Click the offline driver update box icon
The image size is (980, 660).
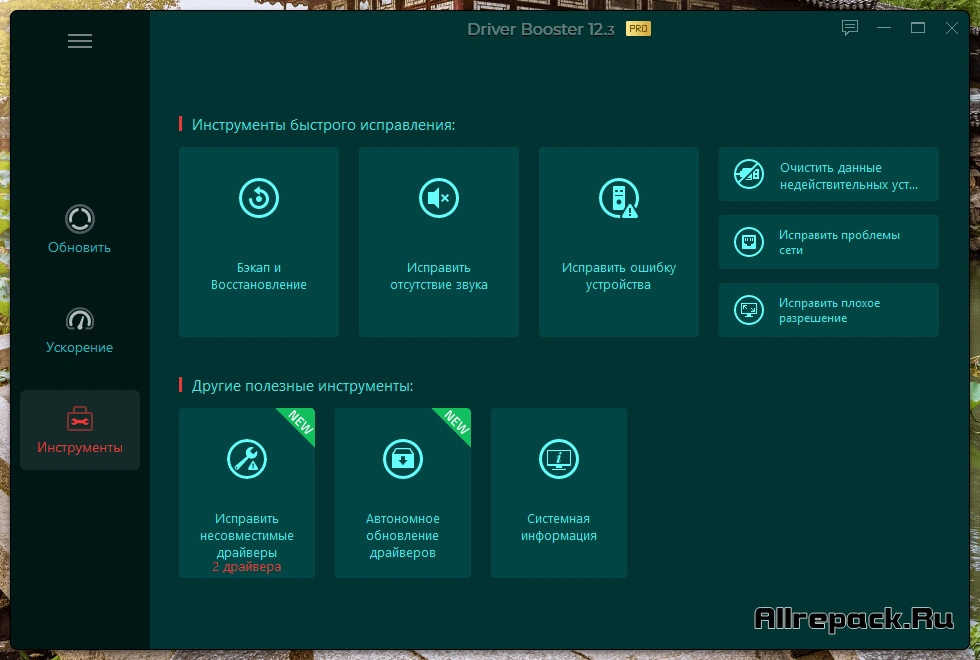click(403, 459)
